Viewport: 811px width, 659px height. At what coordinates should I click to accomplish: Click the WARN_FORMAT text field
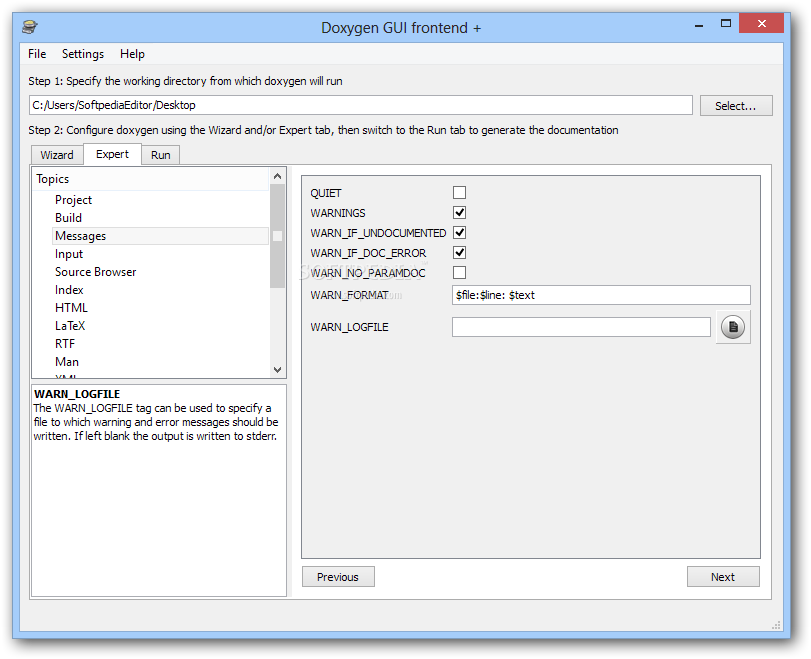coord(601,295)
